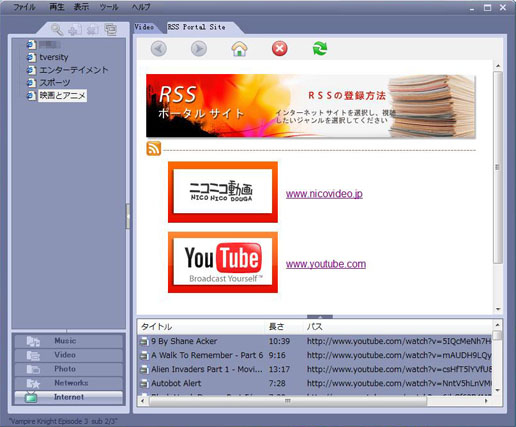Select the blurred first feed item
The height and width of the screenshot is (427, 516).
click(x=49, y=45)
